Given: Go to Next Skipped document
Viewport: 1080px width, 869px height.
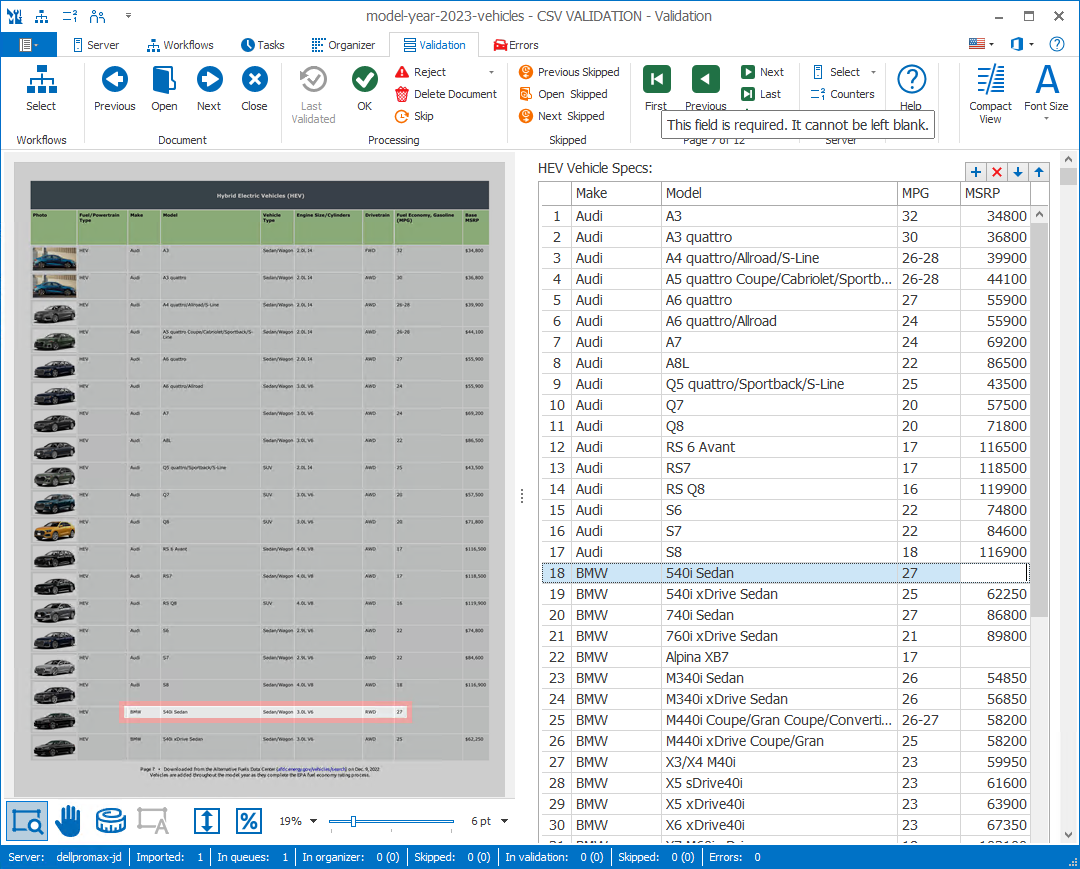Looking at the screenshot, I should (x=562, y=116).
